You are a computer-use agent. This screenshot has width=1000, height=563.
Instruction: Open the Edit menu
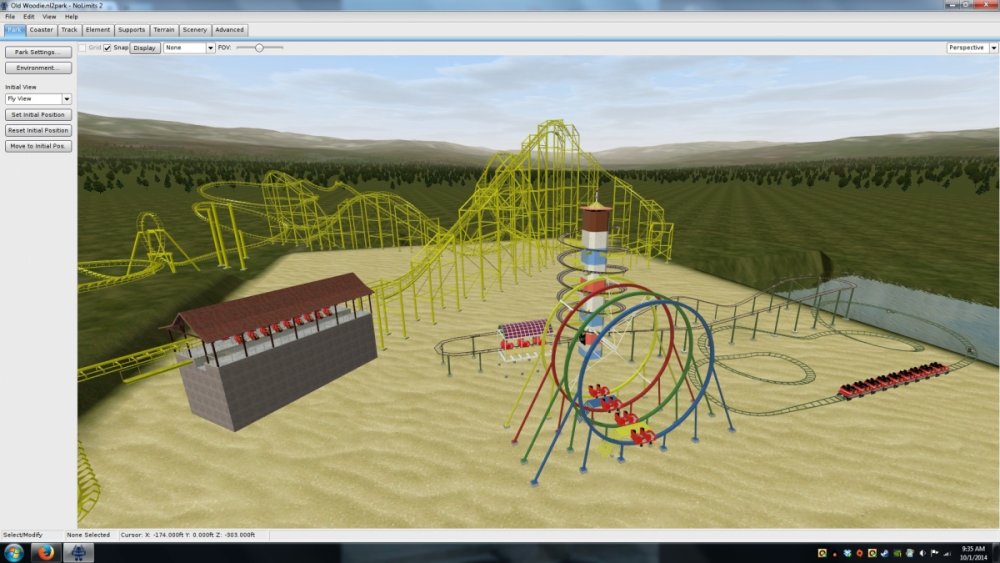28,17
